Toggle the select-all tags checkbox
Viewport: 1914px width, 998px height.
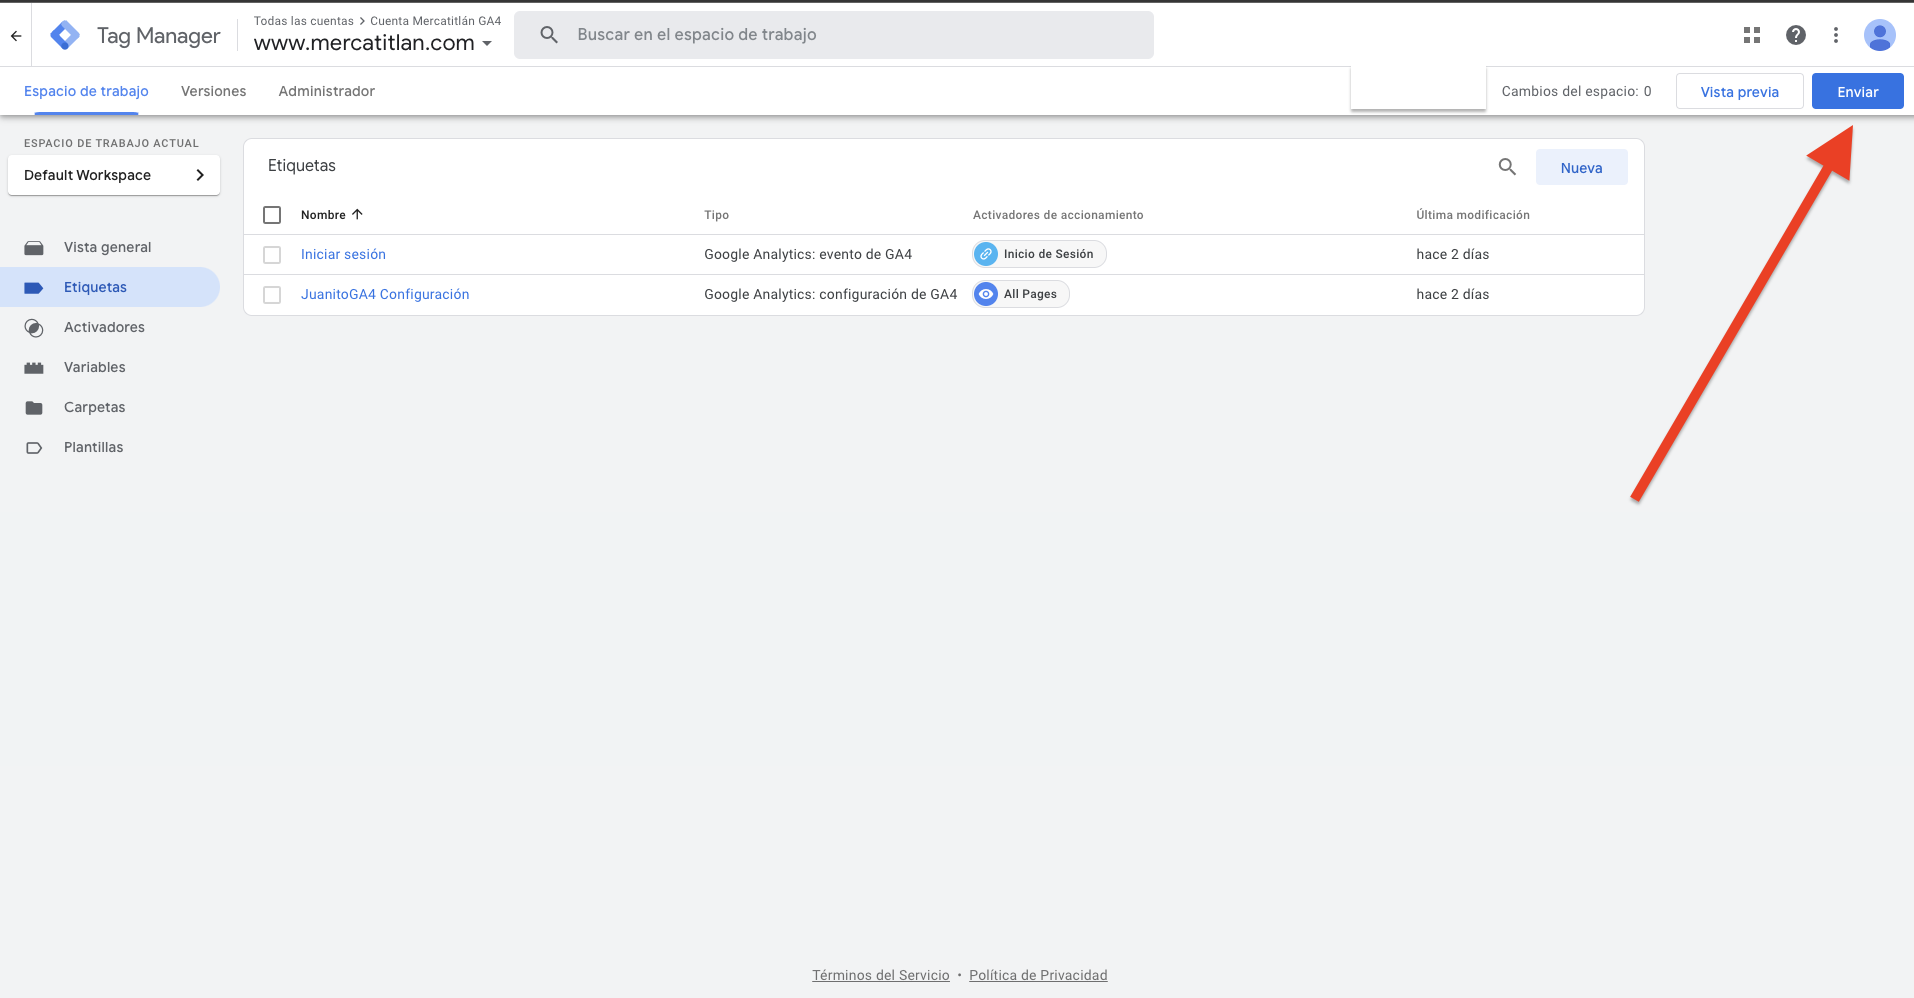(271, 214)
